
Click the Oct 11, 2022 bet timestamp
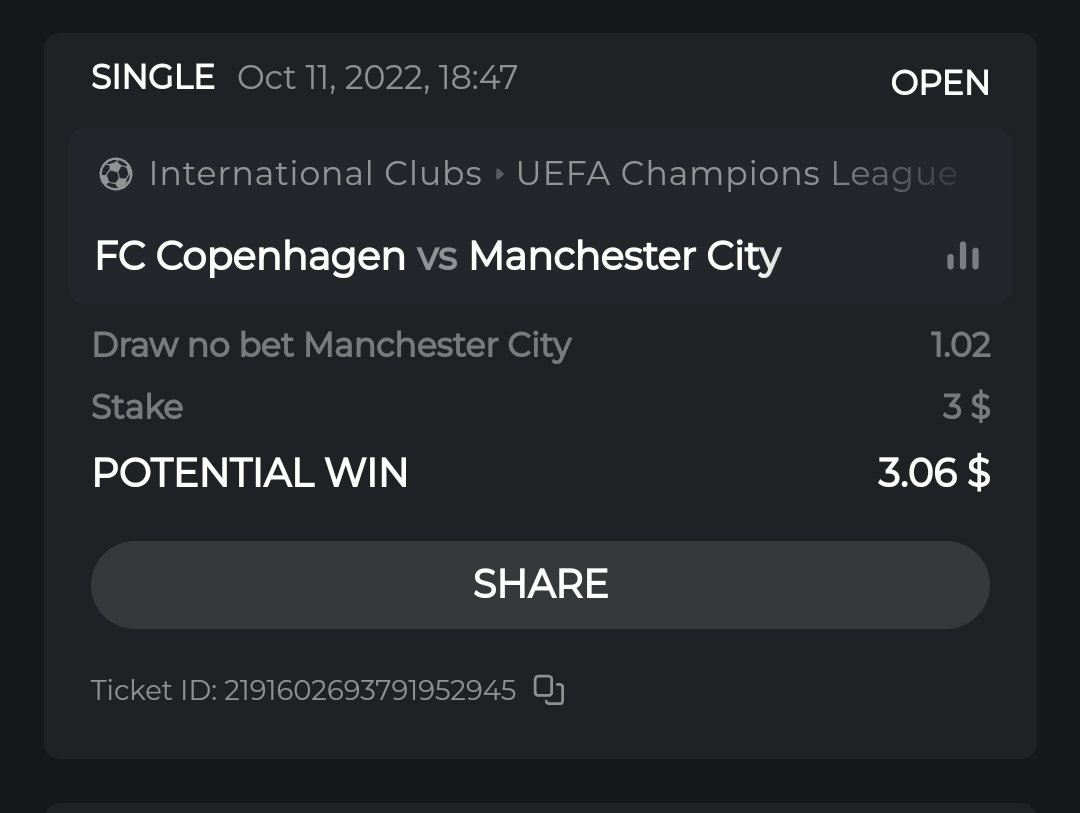pyautogui.click(x=377, y=77)
